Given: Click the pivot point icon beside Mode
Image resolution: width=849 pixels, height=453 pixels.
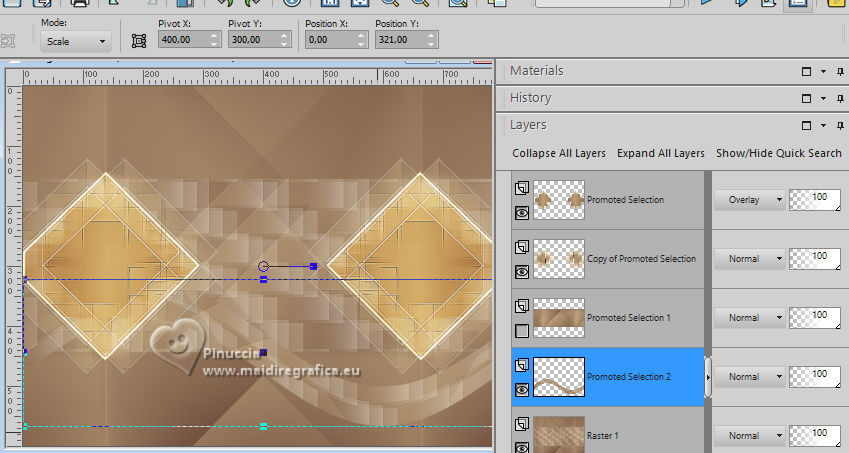Looking at the screenshot, I should pyautogui.click(x=138, y=41).
